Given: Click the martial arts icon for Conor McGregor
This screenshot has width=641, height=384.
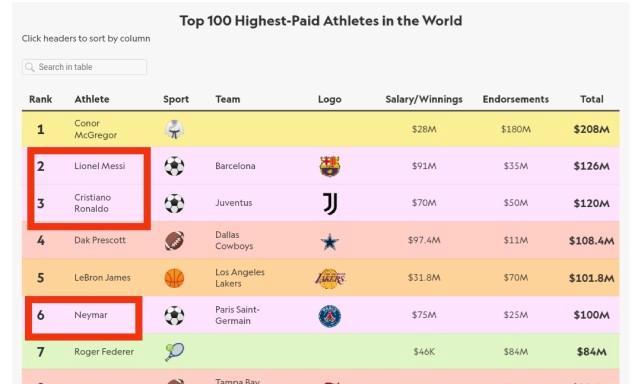Looking at the screenshot, I should click(x=175, y=129).
